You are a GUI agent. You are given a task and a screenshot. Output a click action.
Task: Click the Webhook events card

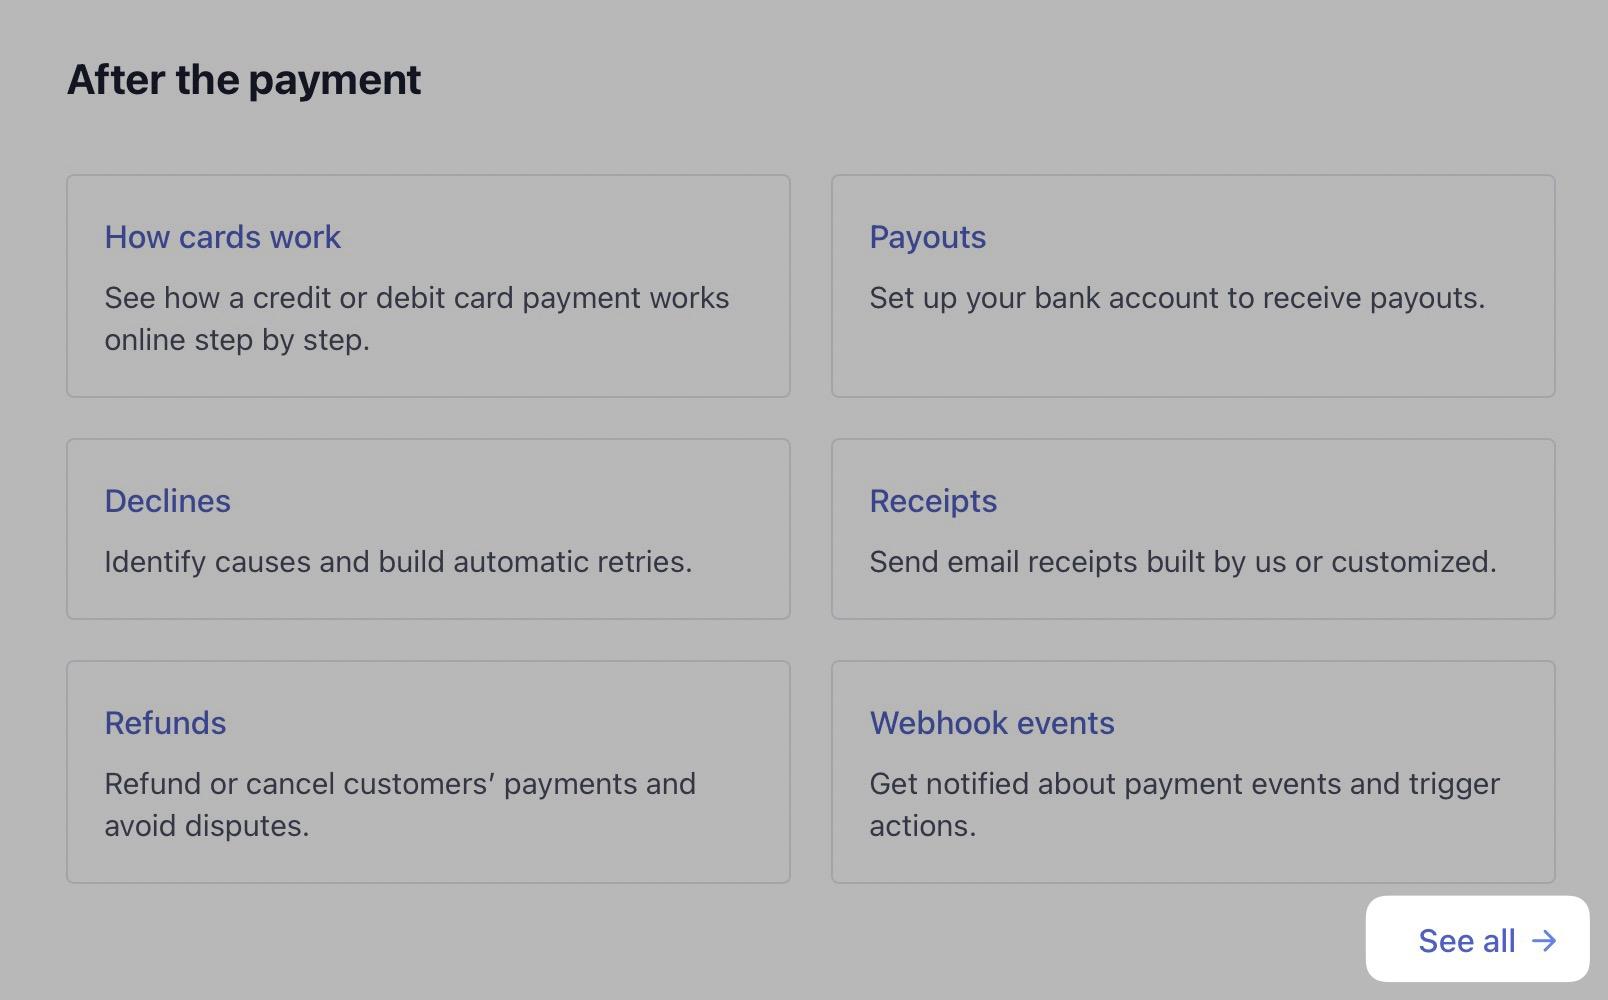(x=1193, y=770)
